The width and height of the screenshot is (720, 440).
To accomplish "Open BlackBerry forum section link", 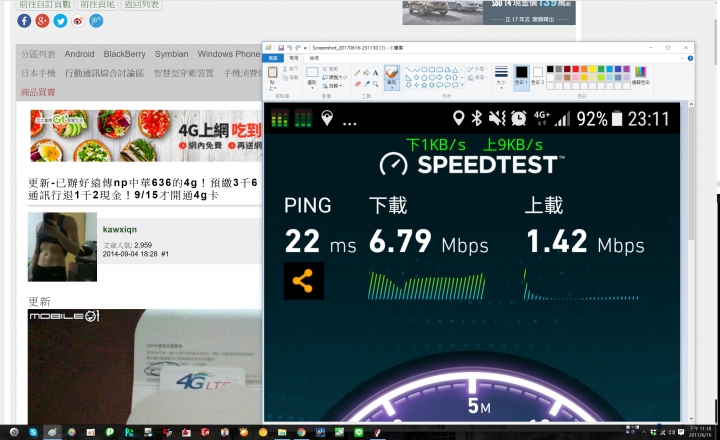I will pyautogui.click(x=124, y=54).
